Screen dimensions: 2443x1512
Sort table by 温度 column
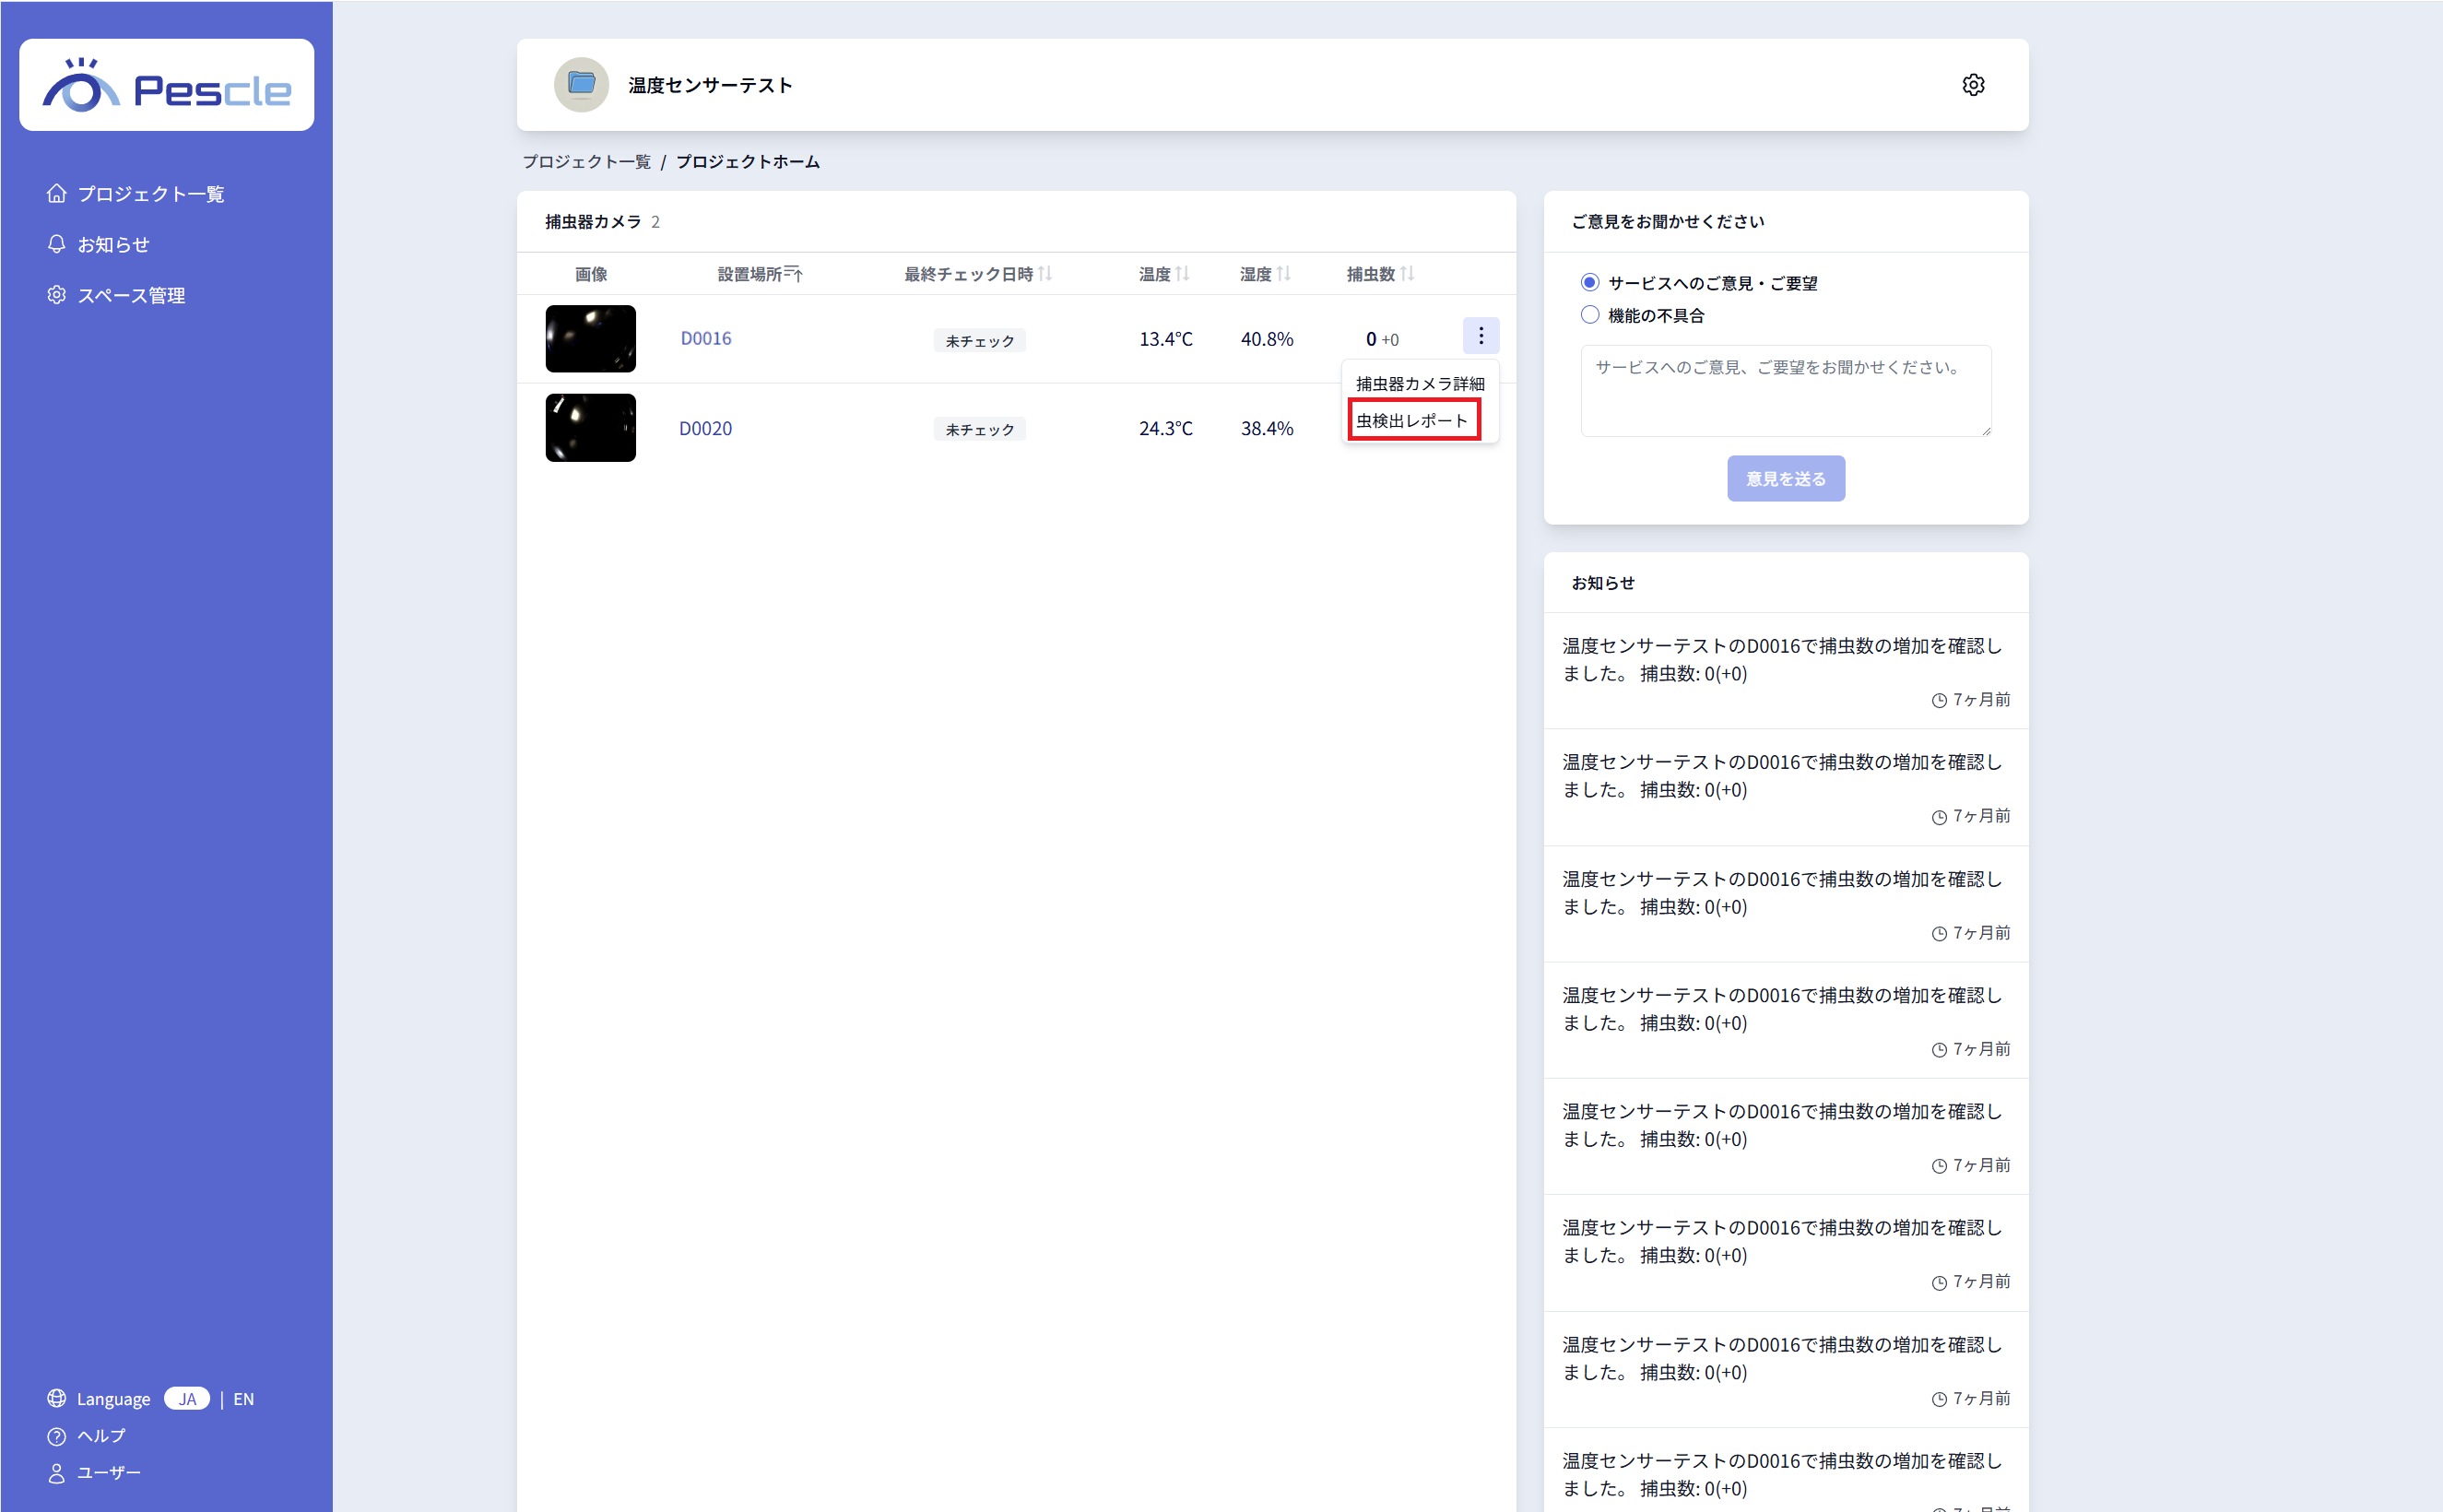[1164, 274]
